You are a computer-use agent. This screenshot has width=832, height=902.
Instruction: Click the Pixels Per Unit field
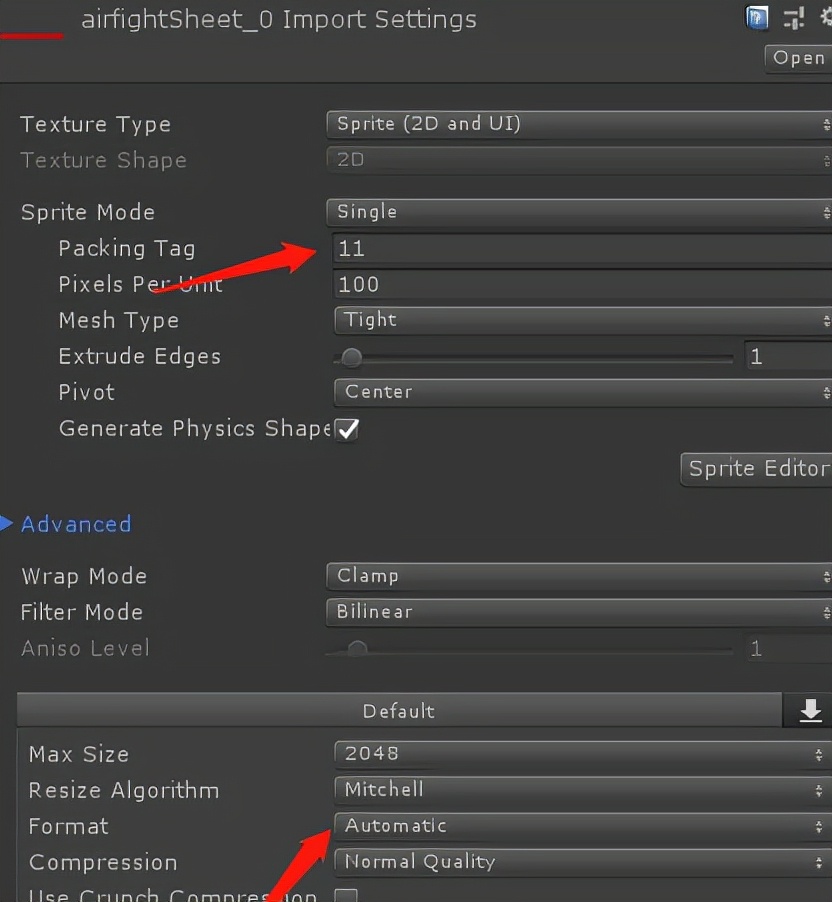[x=580, y=284]
